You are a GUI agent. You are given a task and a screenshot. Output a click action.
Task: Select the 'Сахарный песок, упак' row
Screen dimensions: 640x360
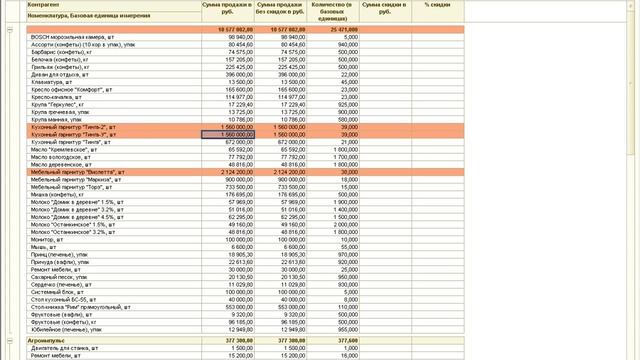[x=245, y=277]
